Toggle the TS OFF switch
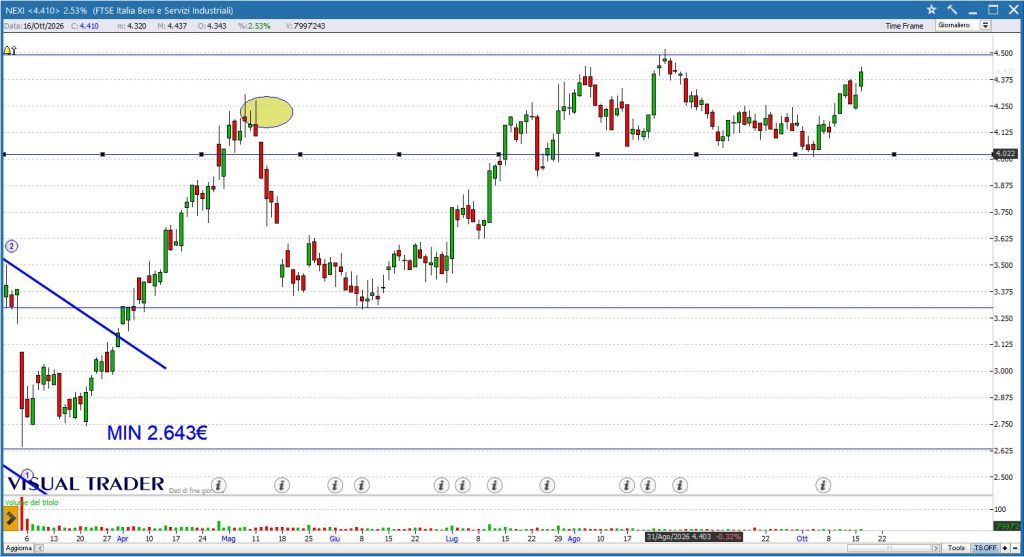Image resolution: width=1024 pixels, height=557 pixels. coord(985,548)
